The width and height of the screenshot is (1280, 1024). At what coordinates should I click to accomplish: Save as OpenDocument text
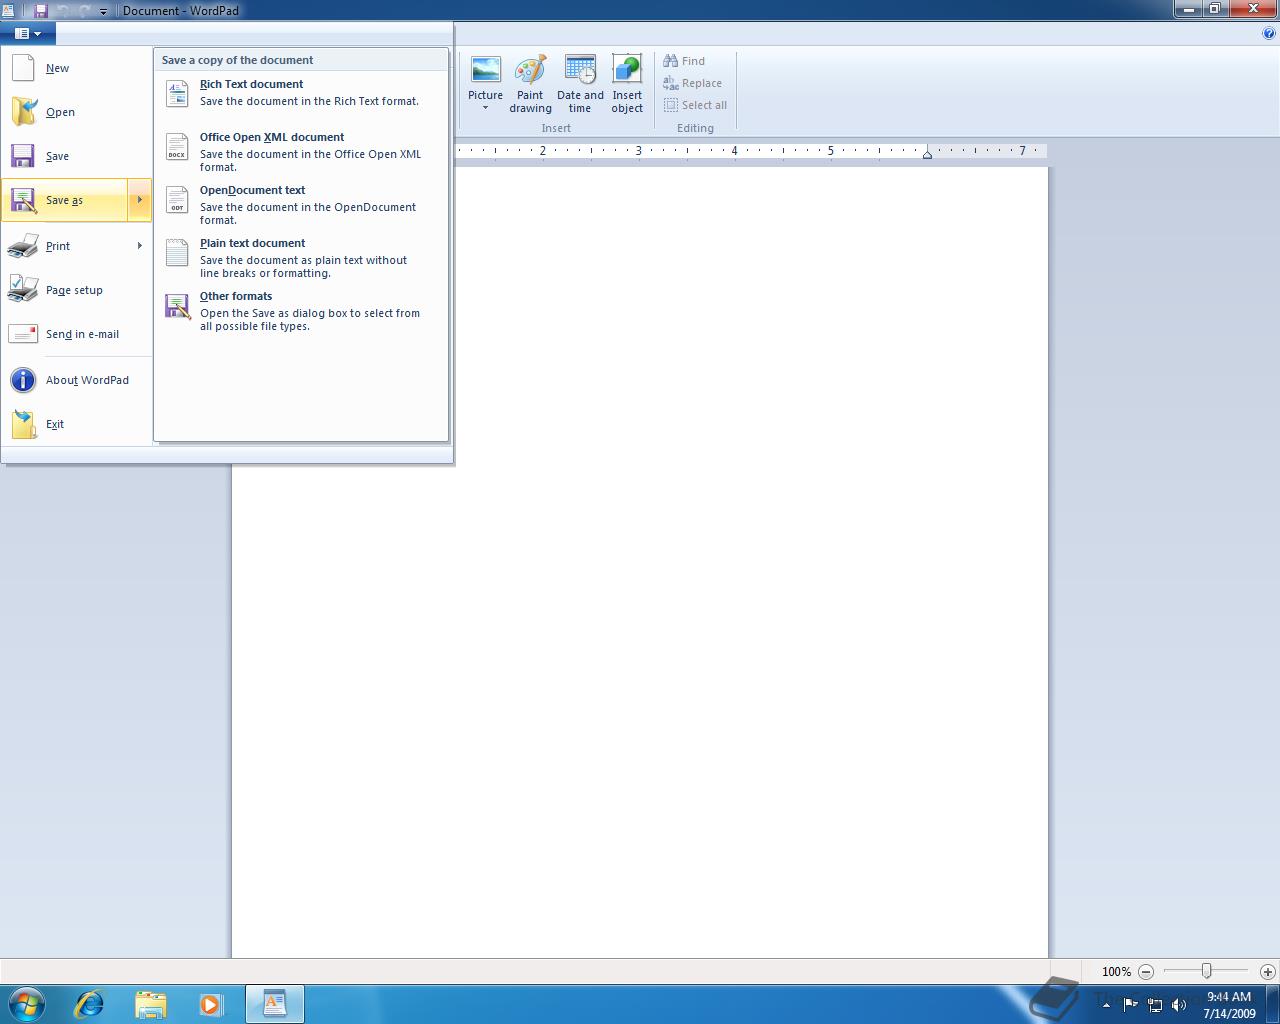point(300,204)
